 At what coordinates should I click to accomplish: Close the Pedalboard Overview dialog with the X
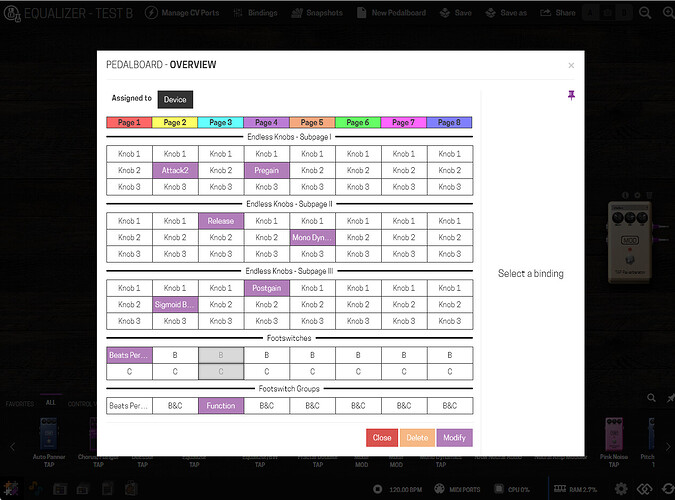[x=571, y=66]
